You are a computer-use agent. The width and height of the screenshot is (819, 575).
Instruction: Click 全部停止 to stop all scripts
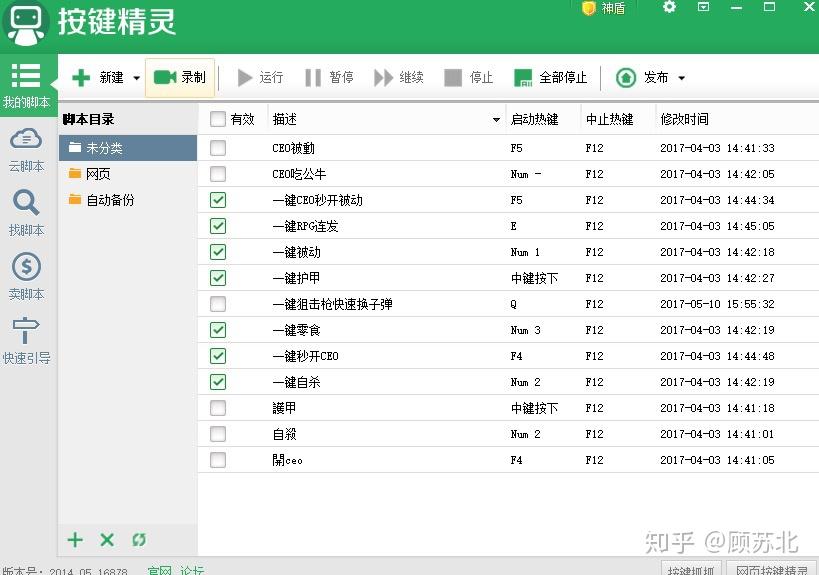pos(551,78)
